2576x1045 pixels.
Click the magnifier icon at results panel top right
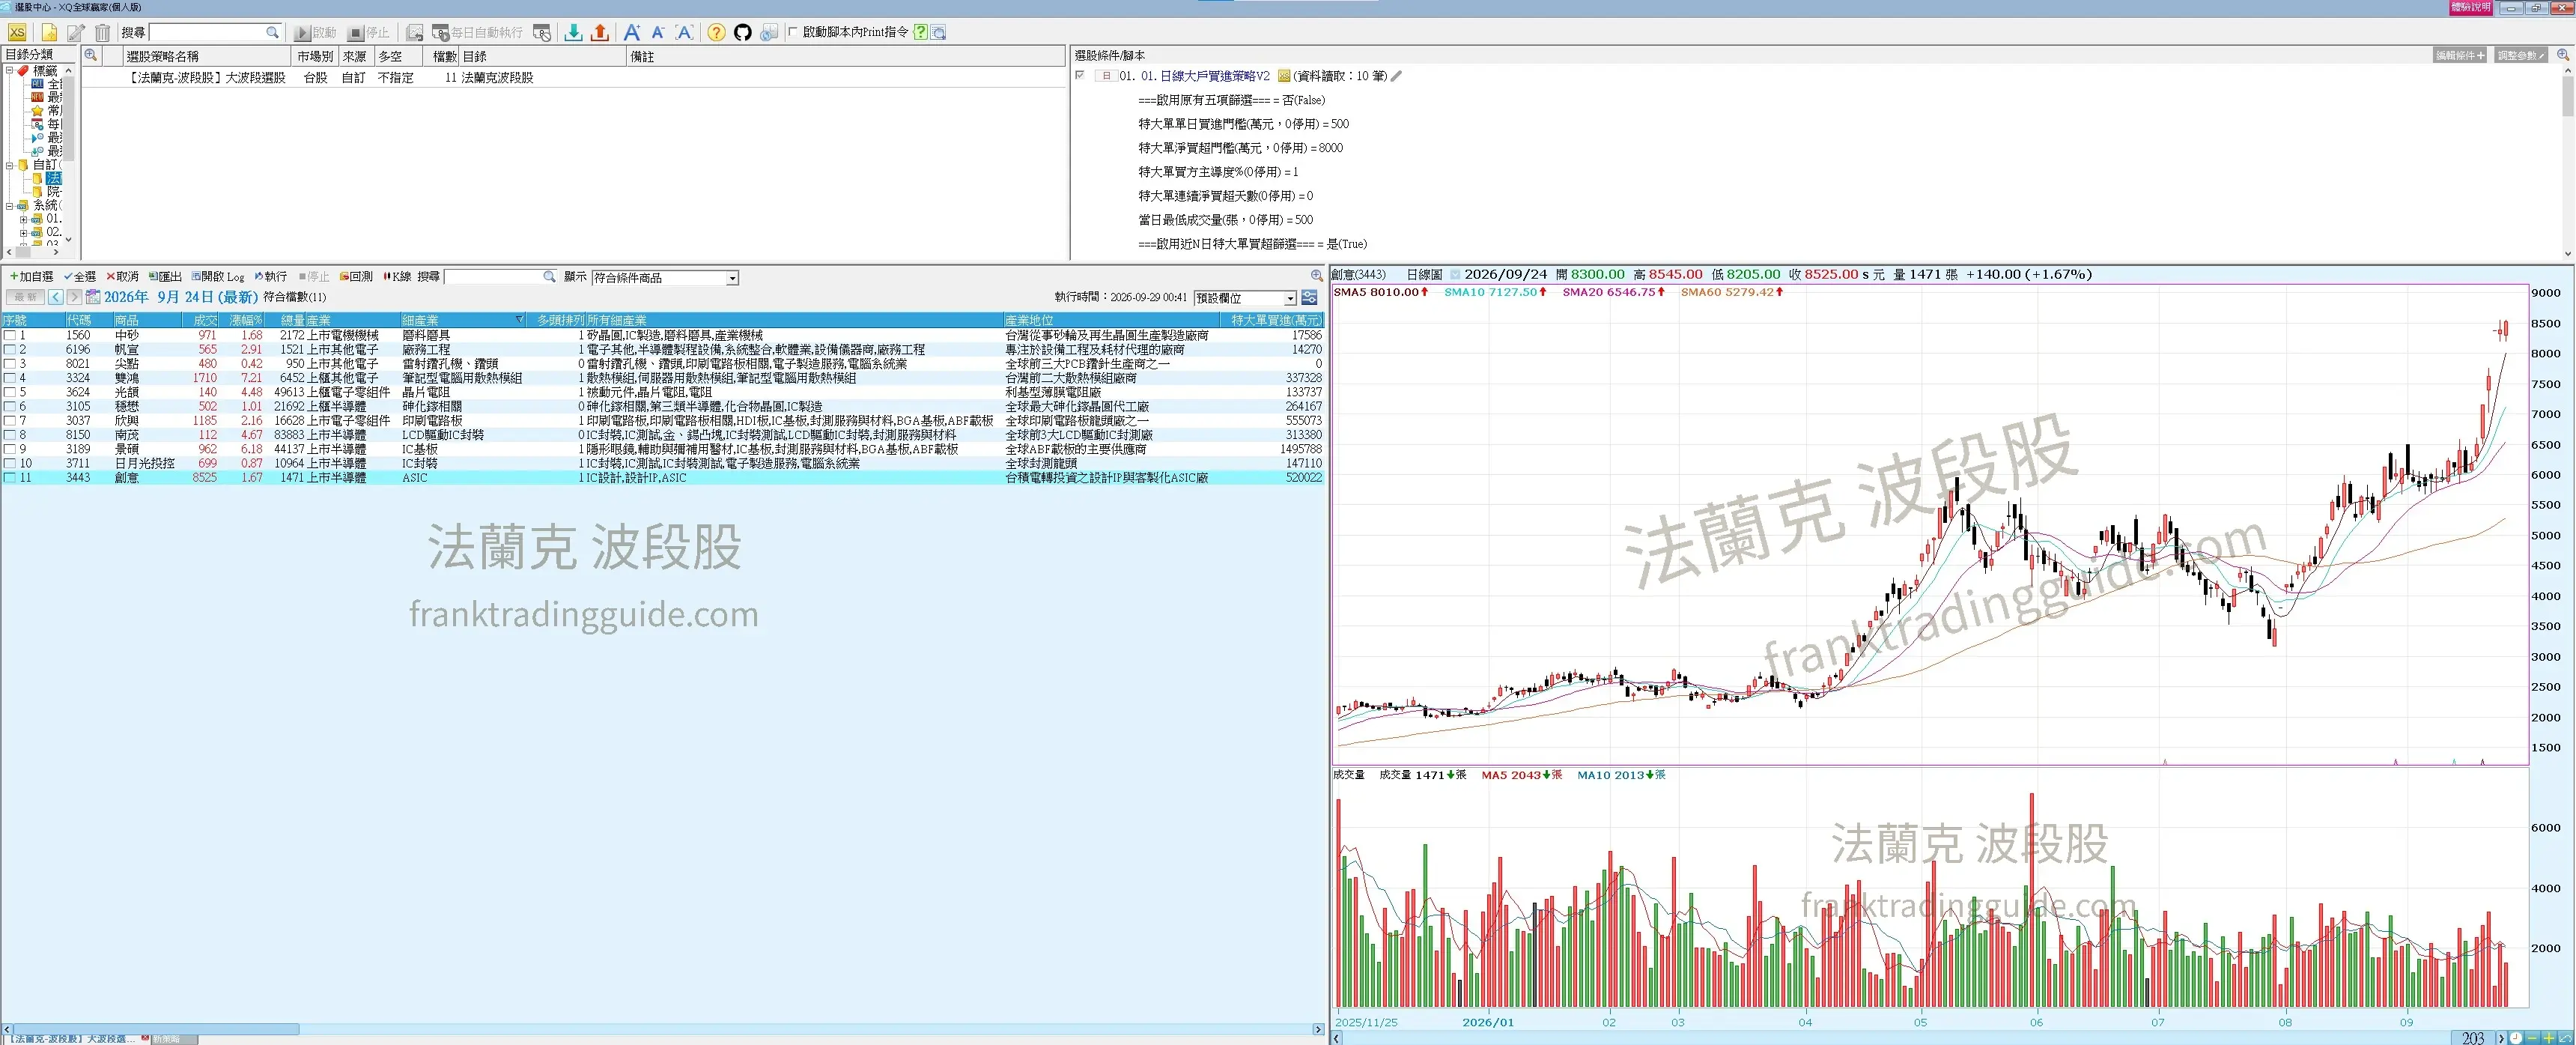pos(1317,276)
